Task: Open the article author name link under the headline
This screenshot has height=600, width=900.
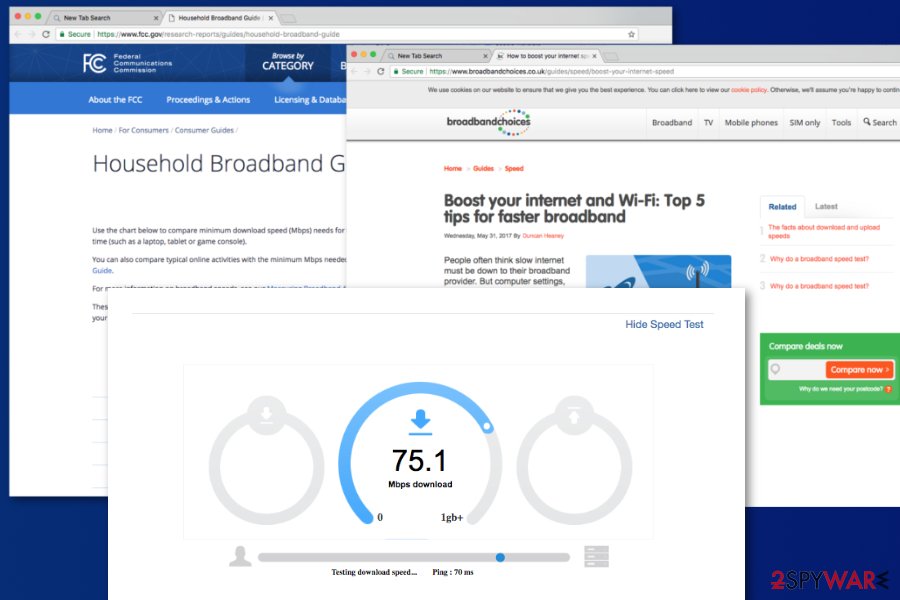Action: (543, 235)
